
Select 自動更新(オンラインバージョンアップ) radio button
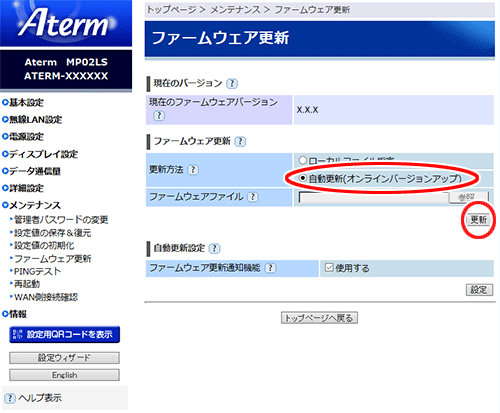[302, 178]
